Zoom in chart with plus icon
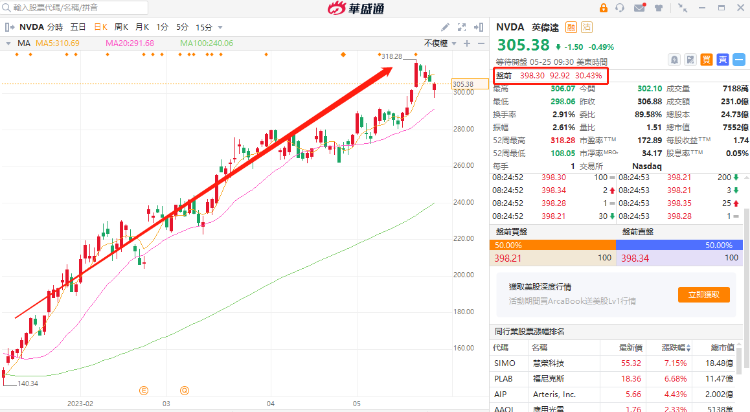750x412 pixels. pyautogui.click(x=467, y=44)
